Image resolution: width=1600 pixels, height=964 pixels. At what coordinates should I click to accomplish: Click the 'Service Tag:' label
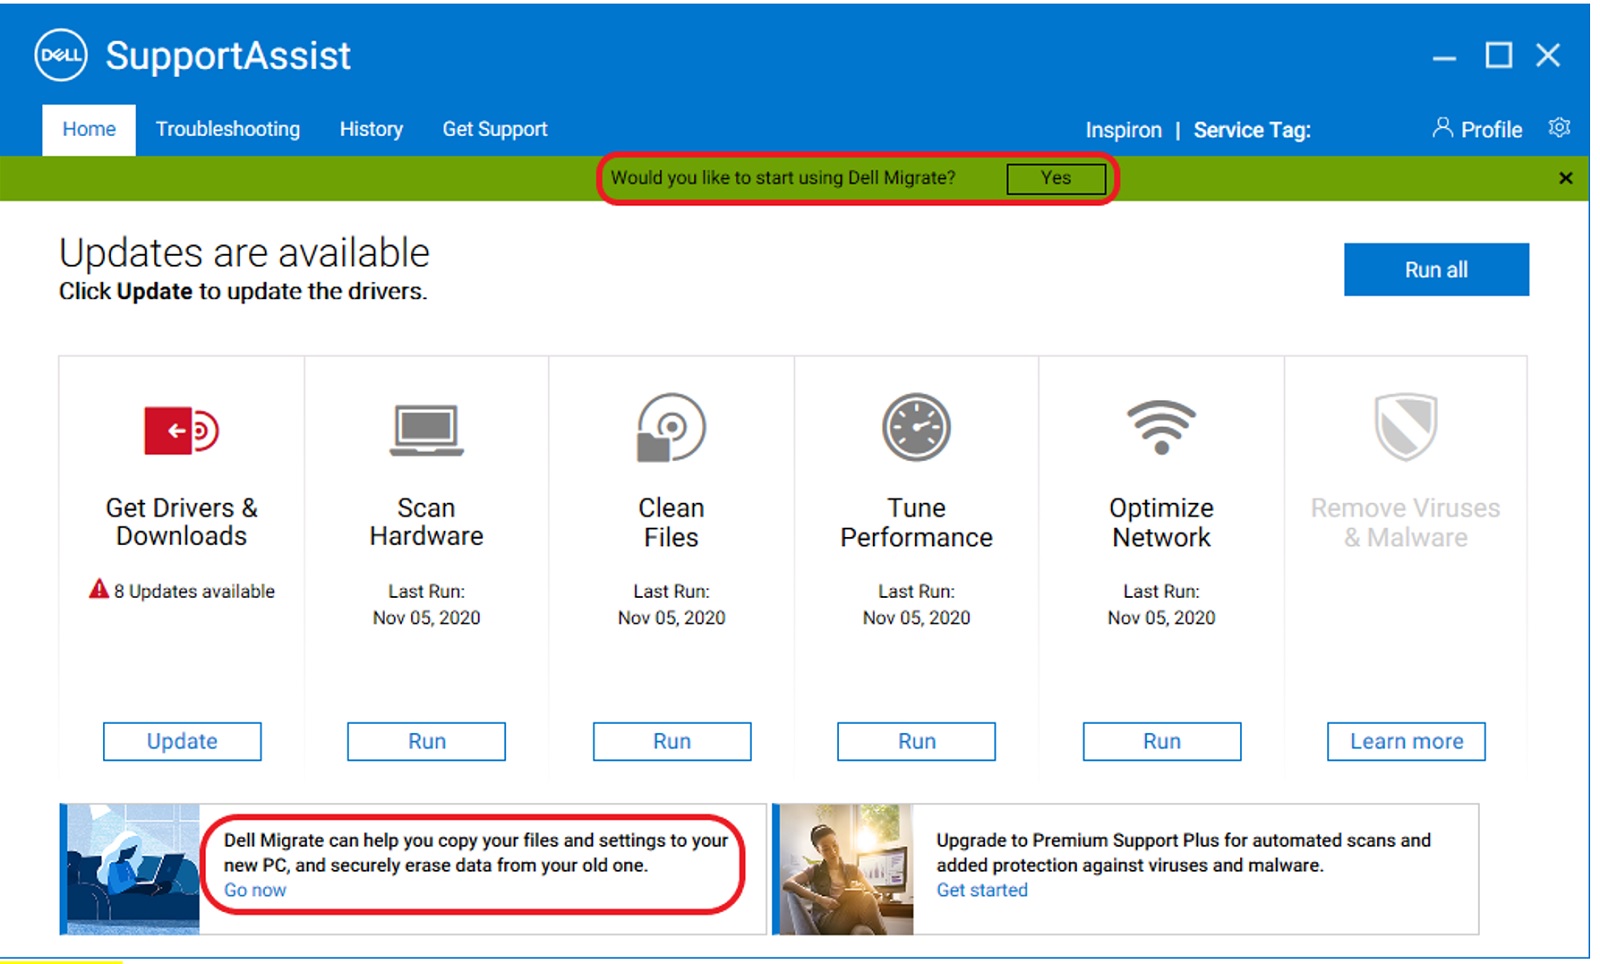click(1252, 130)
